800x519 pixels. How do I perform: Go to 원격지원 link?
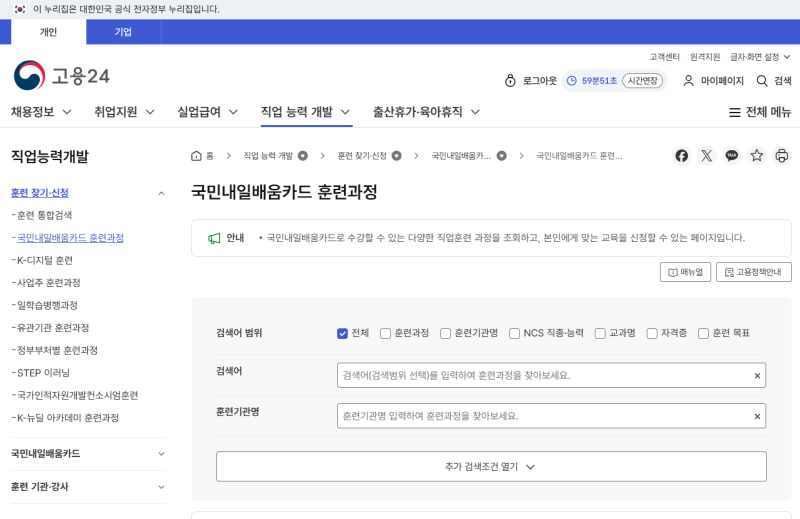(705, 57)
